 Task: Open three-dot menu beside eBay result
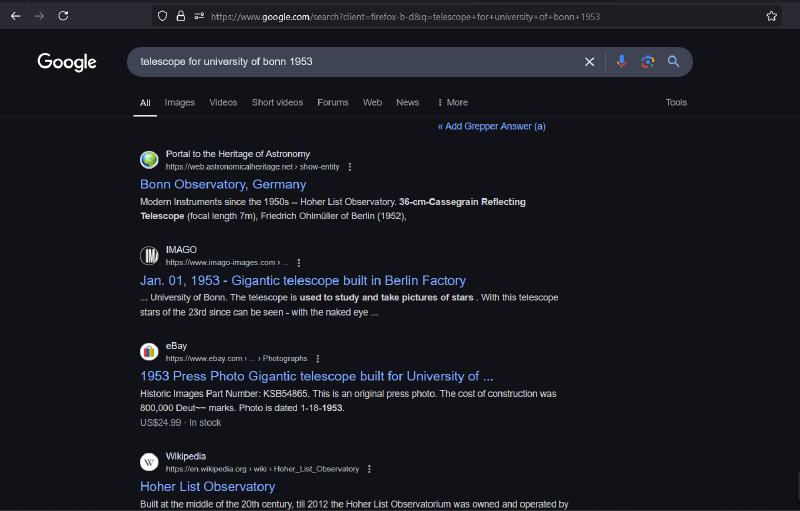pos(318,359)
